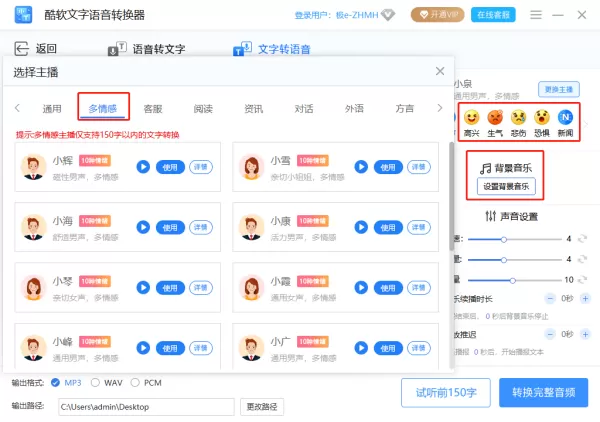Increase playback delay seconds

pos(585,334)
